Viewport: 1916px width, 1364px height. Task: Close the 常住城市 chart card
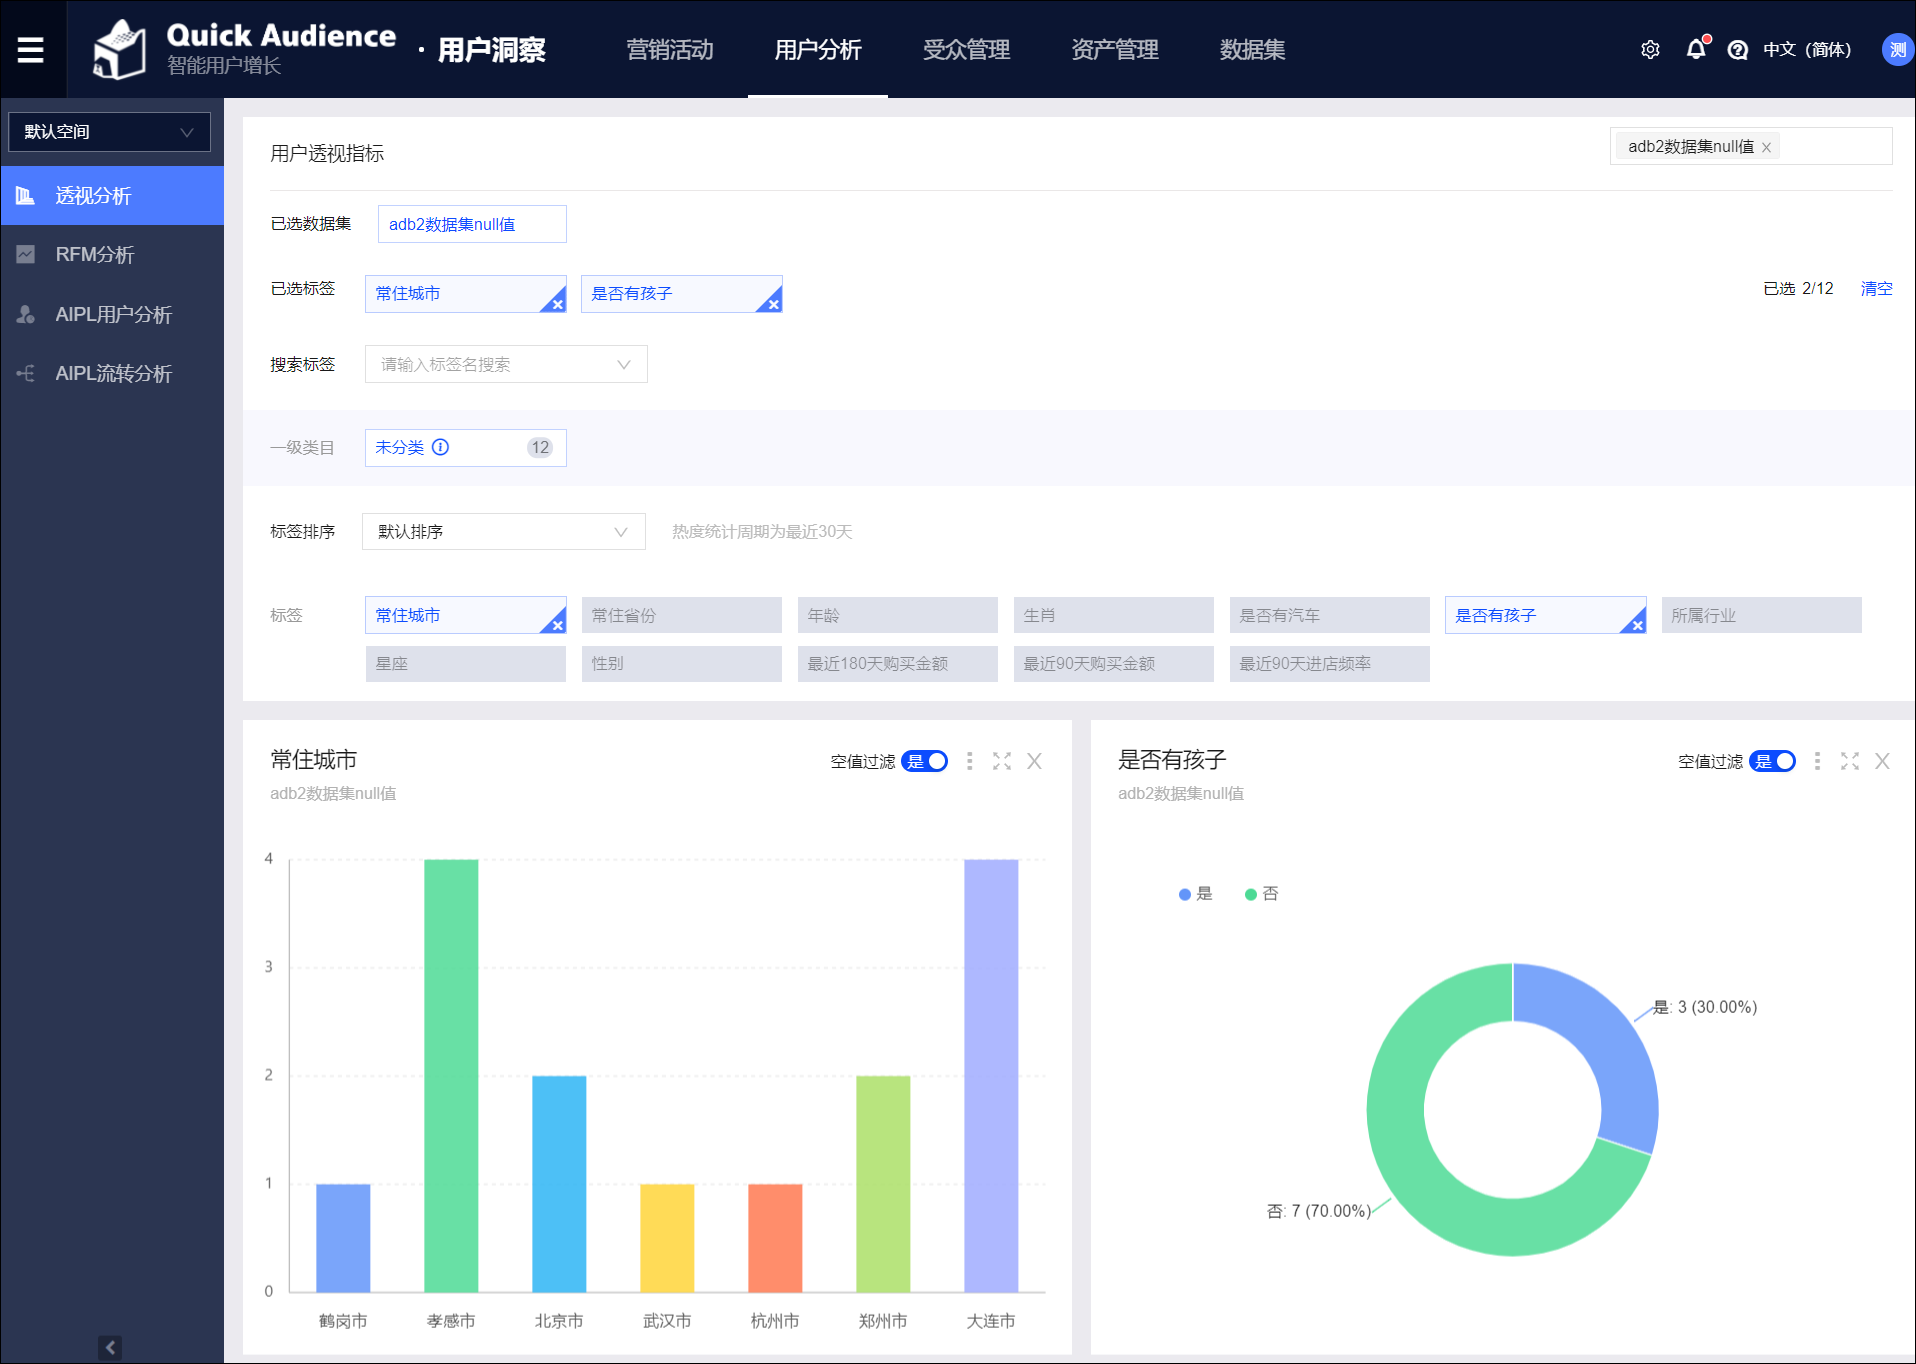(1035, 761)
